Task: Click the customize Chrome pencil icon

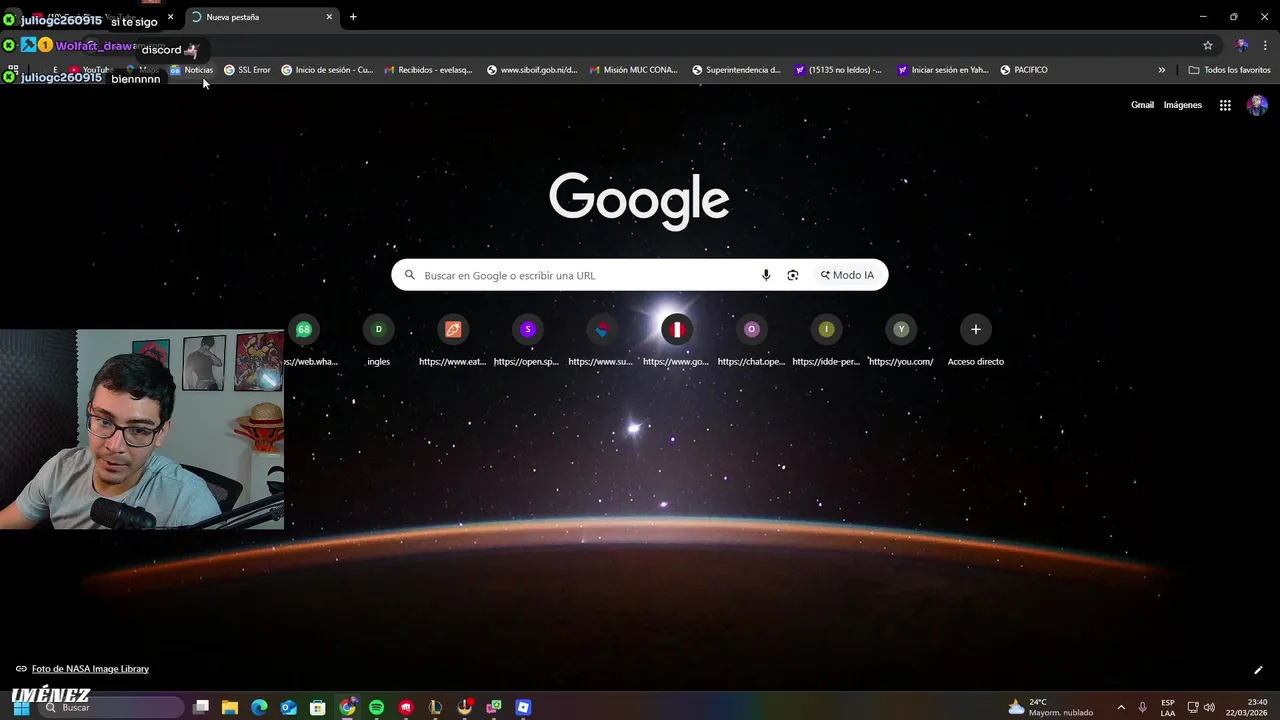Action: pos(1258,670)
